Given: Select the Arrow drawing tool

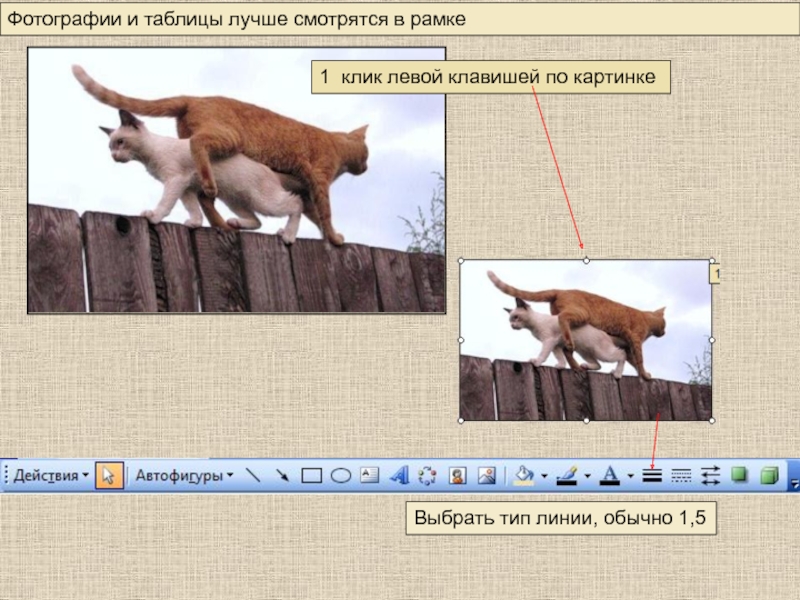Looking at the screenshot, I should click(282, 475).
